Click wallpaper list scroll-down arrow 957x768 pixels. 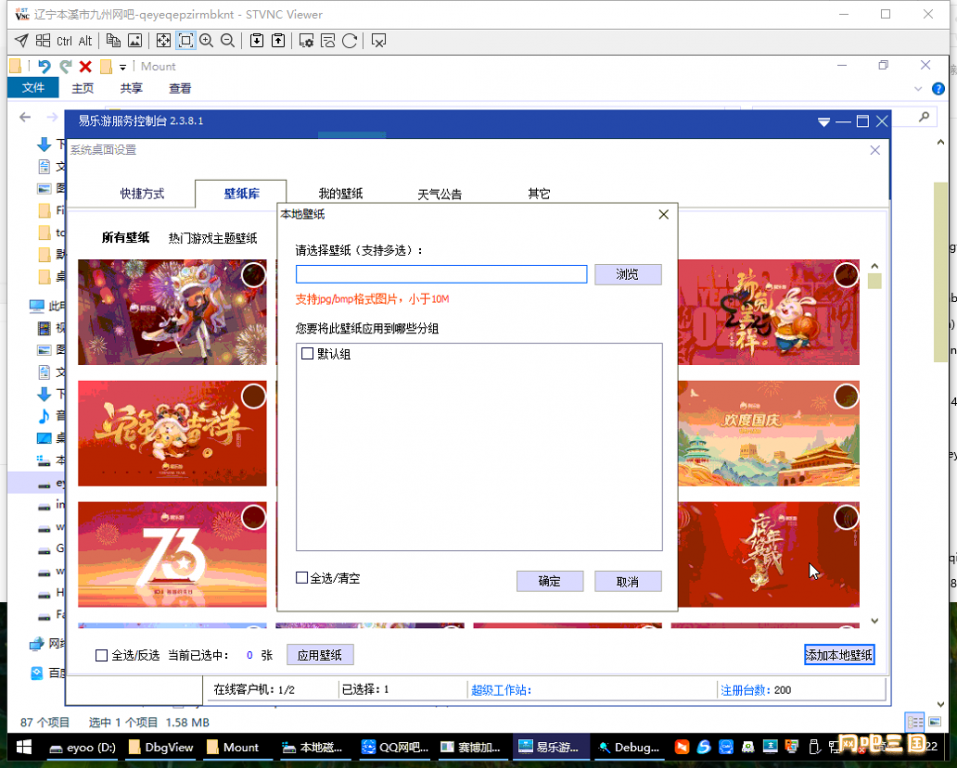pos(875,621)
